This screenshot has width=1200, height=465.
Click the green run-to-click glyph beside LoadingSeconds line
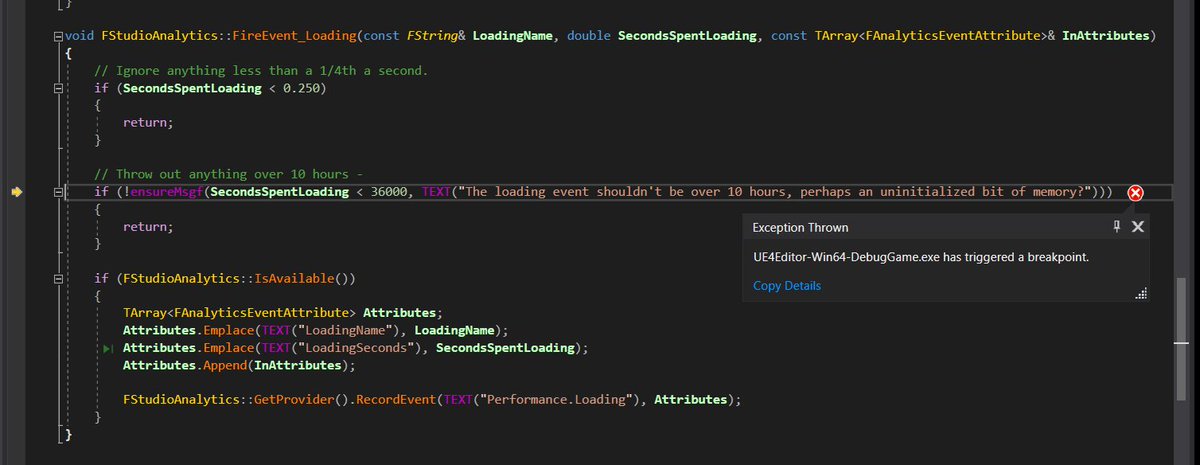point(110,348)
